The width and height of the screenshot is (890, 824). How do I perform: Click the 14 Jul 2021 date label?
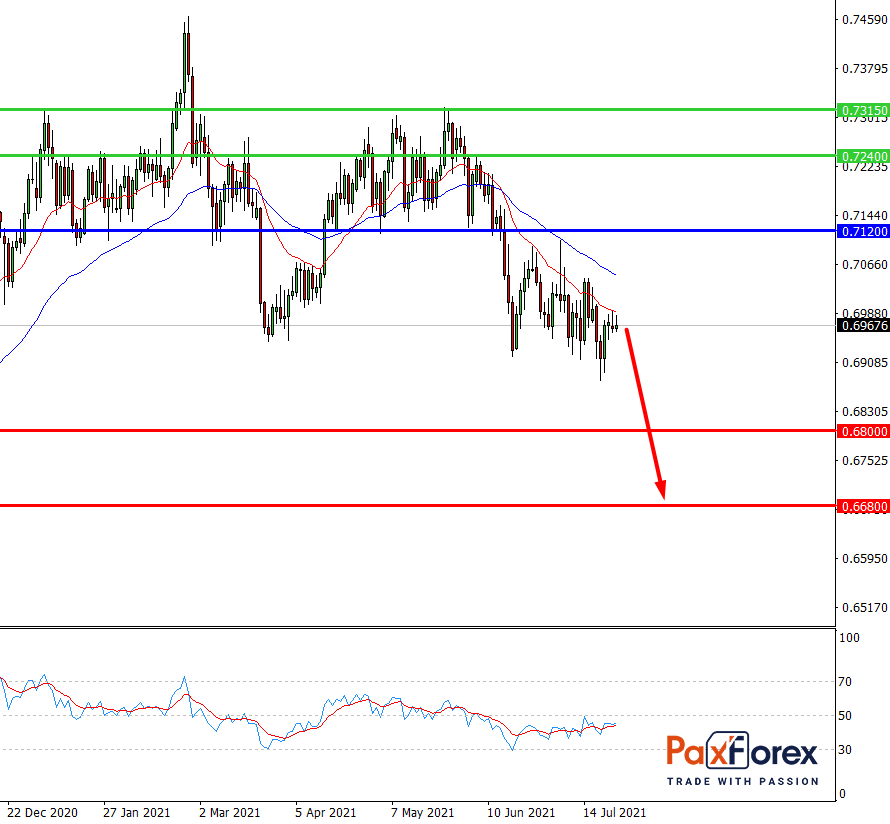point(615,812)
